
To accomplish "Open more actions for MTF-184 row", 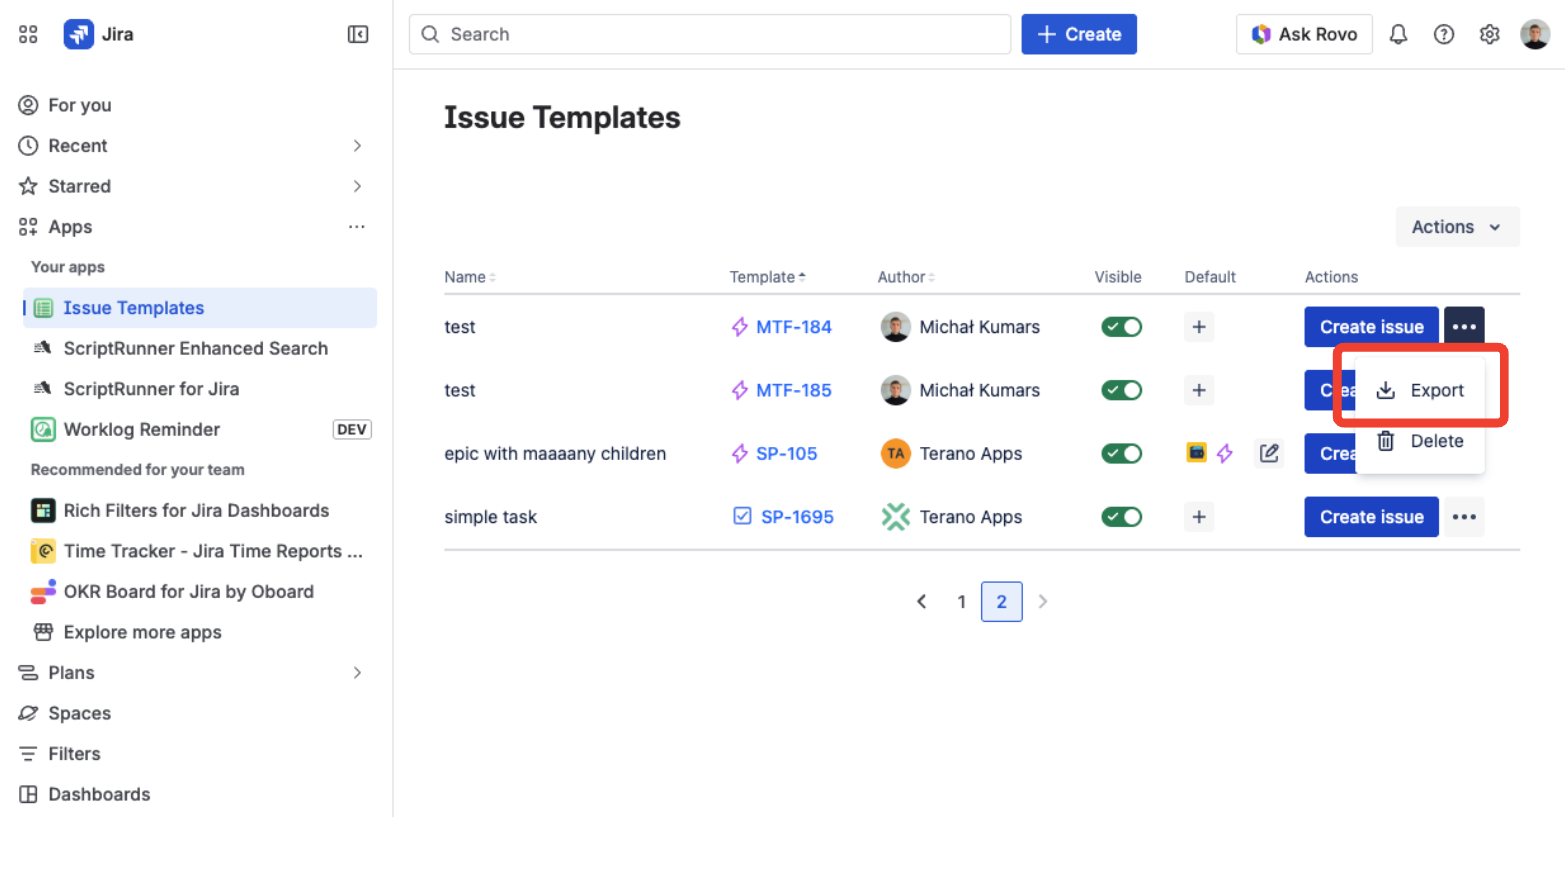I will (x=1464, y=327).
